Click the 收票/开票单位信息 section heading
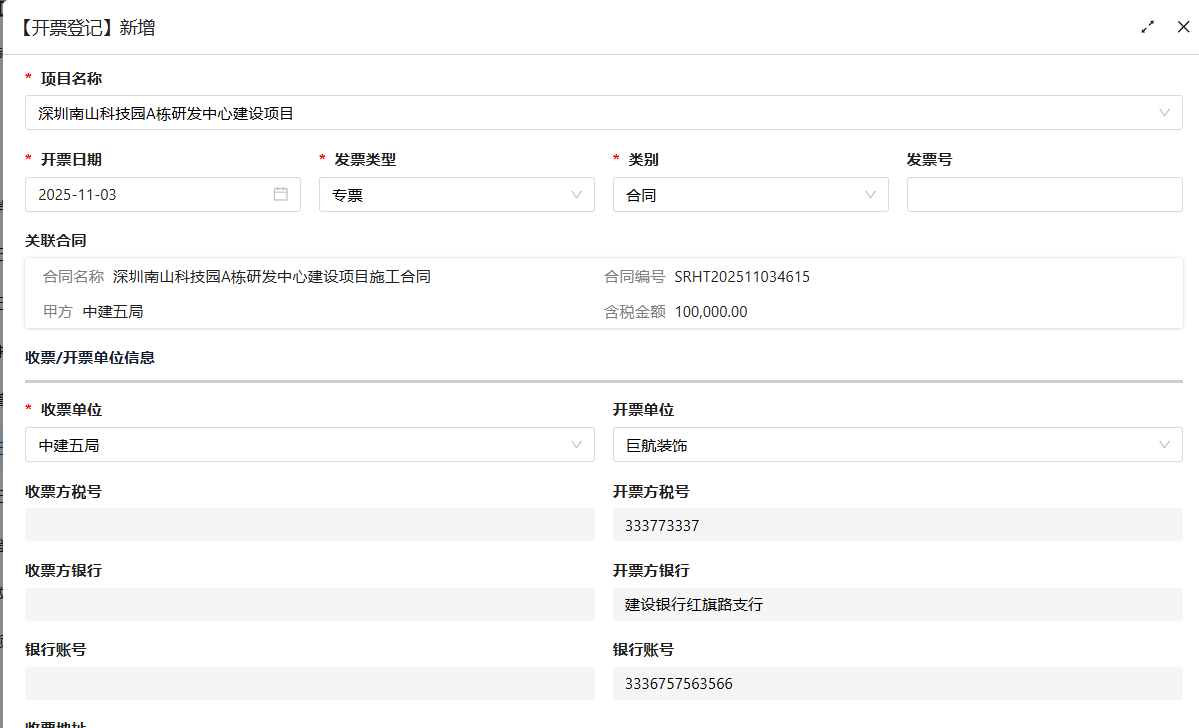Image resolution: width=1199 pixels, height=728 pixels. (x=90, y=357)
